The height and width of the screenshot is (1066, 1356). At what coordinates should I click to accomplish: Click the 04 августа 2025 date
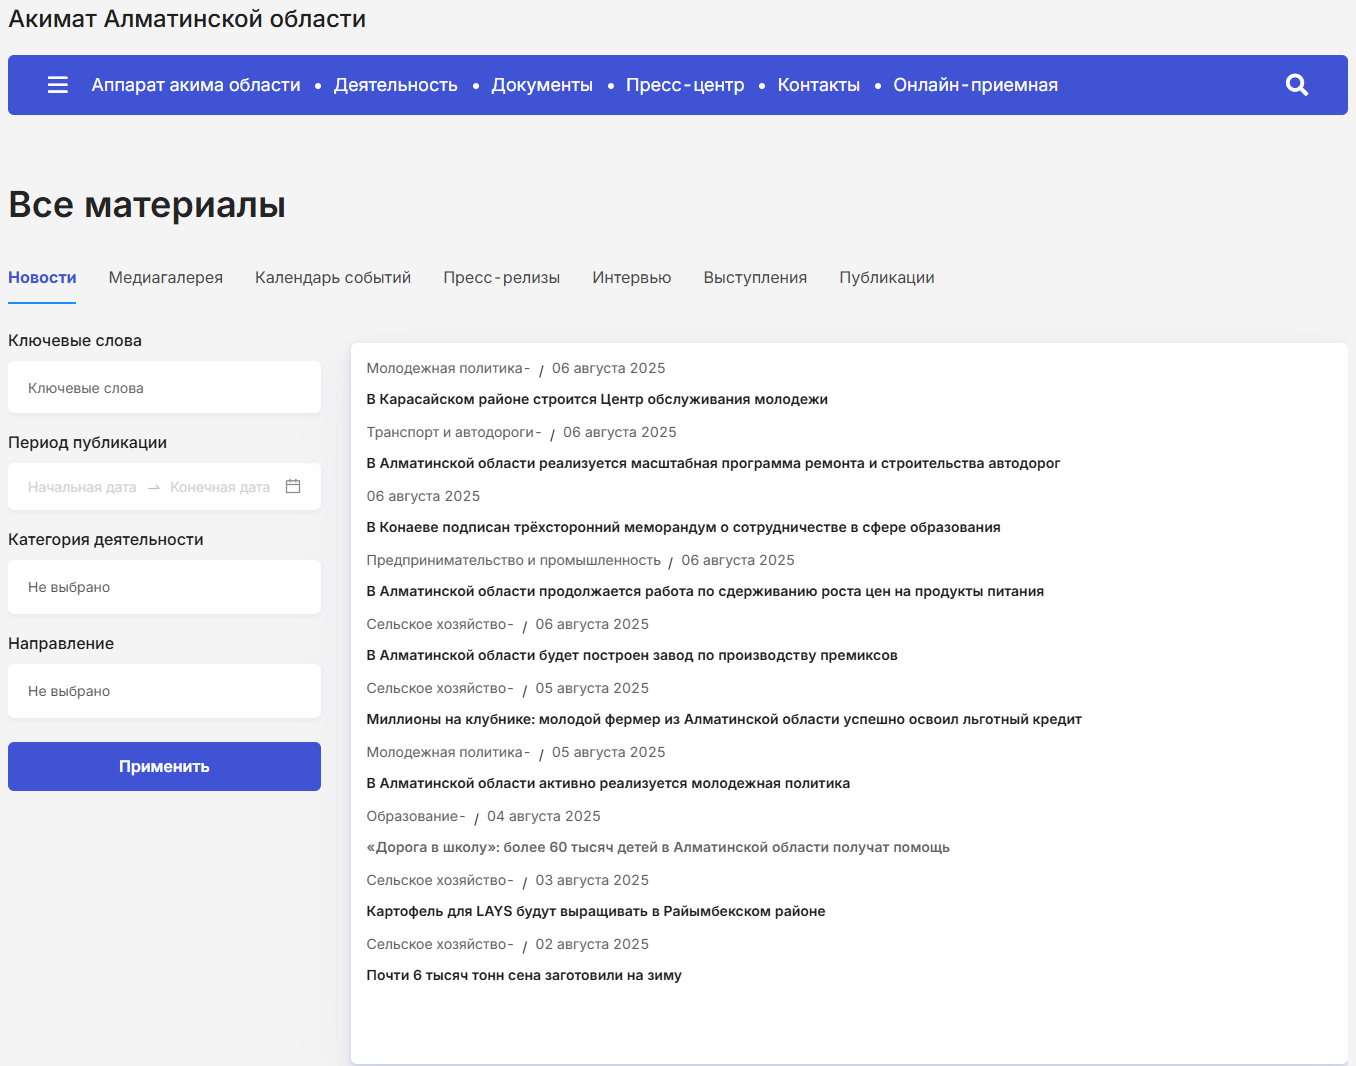(544, 816)
